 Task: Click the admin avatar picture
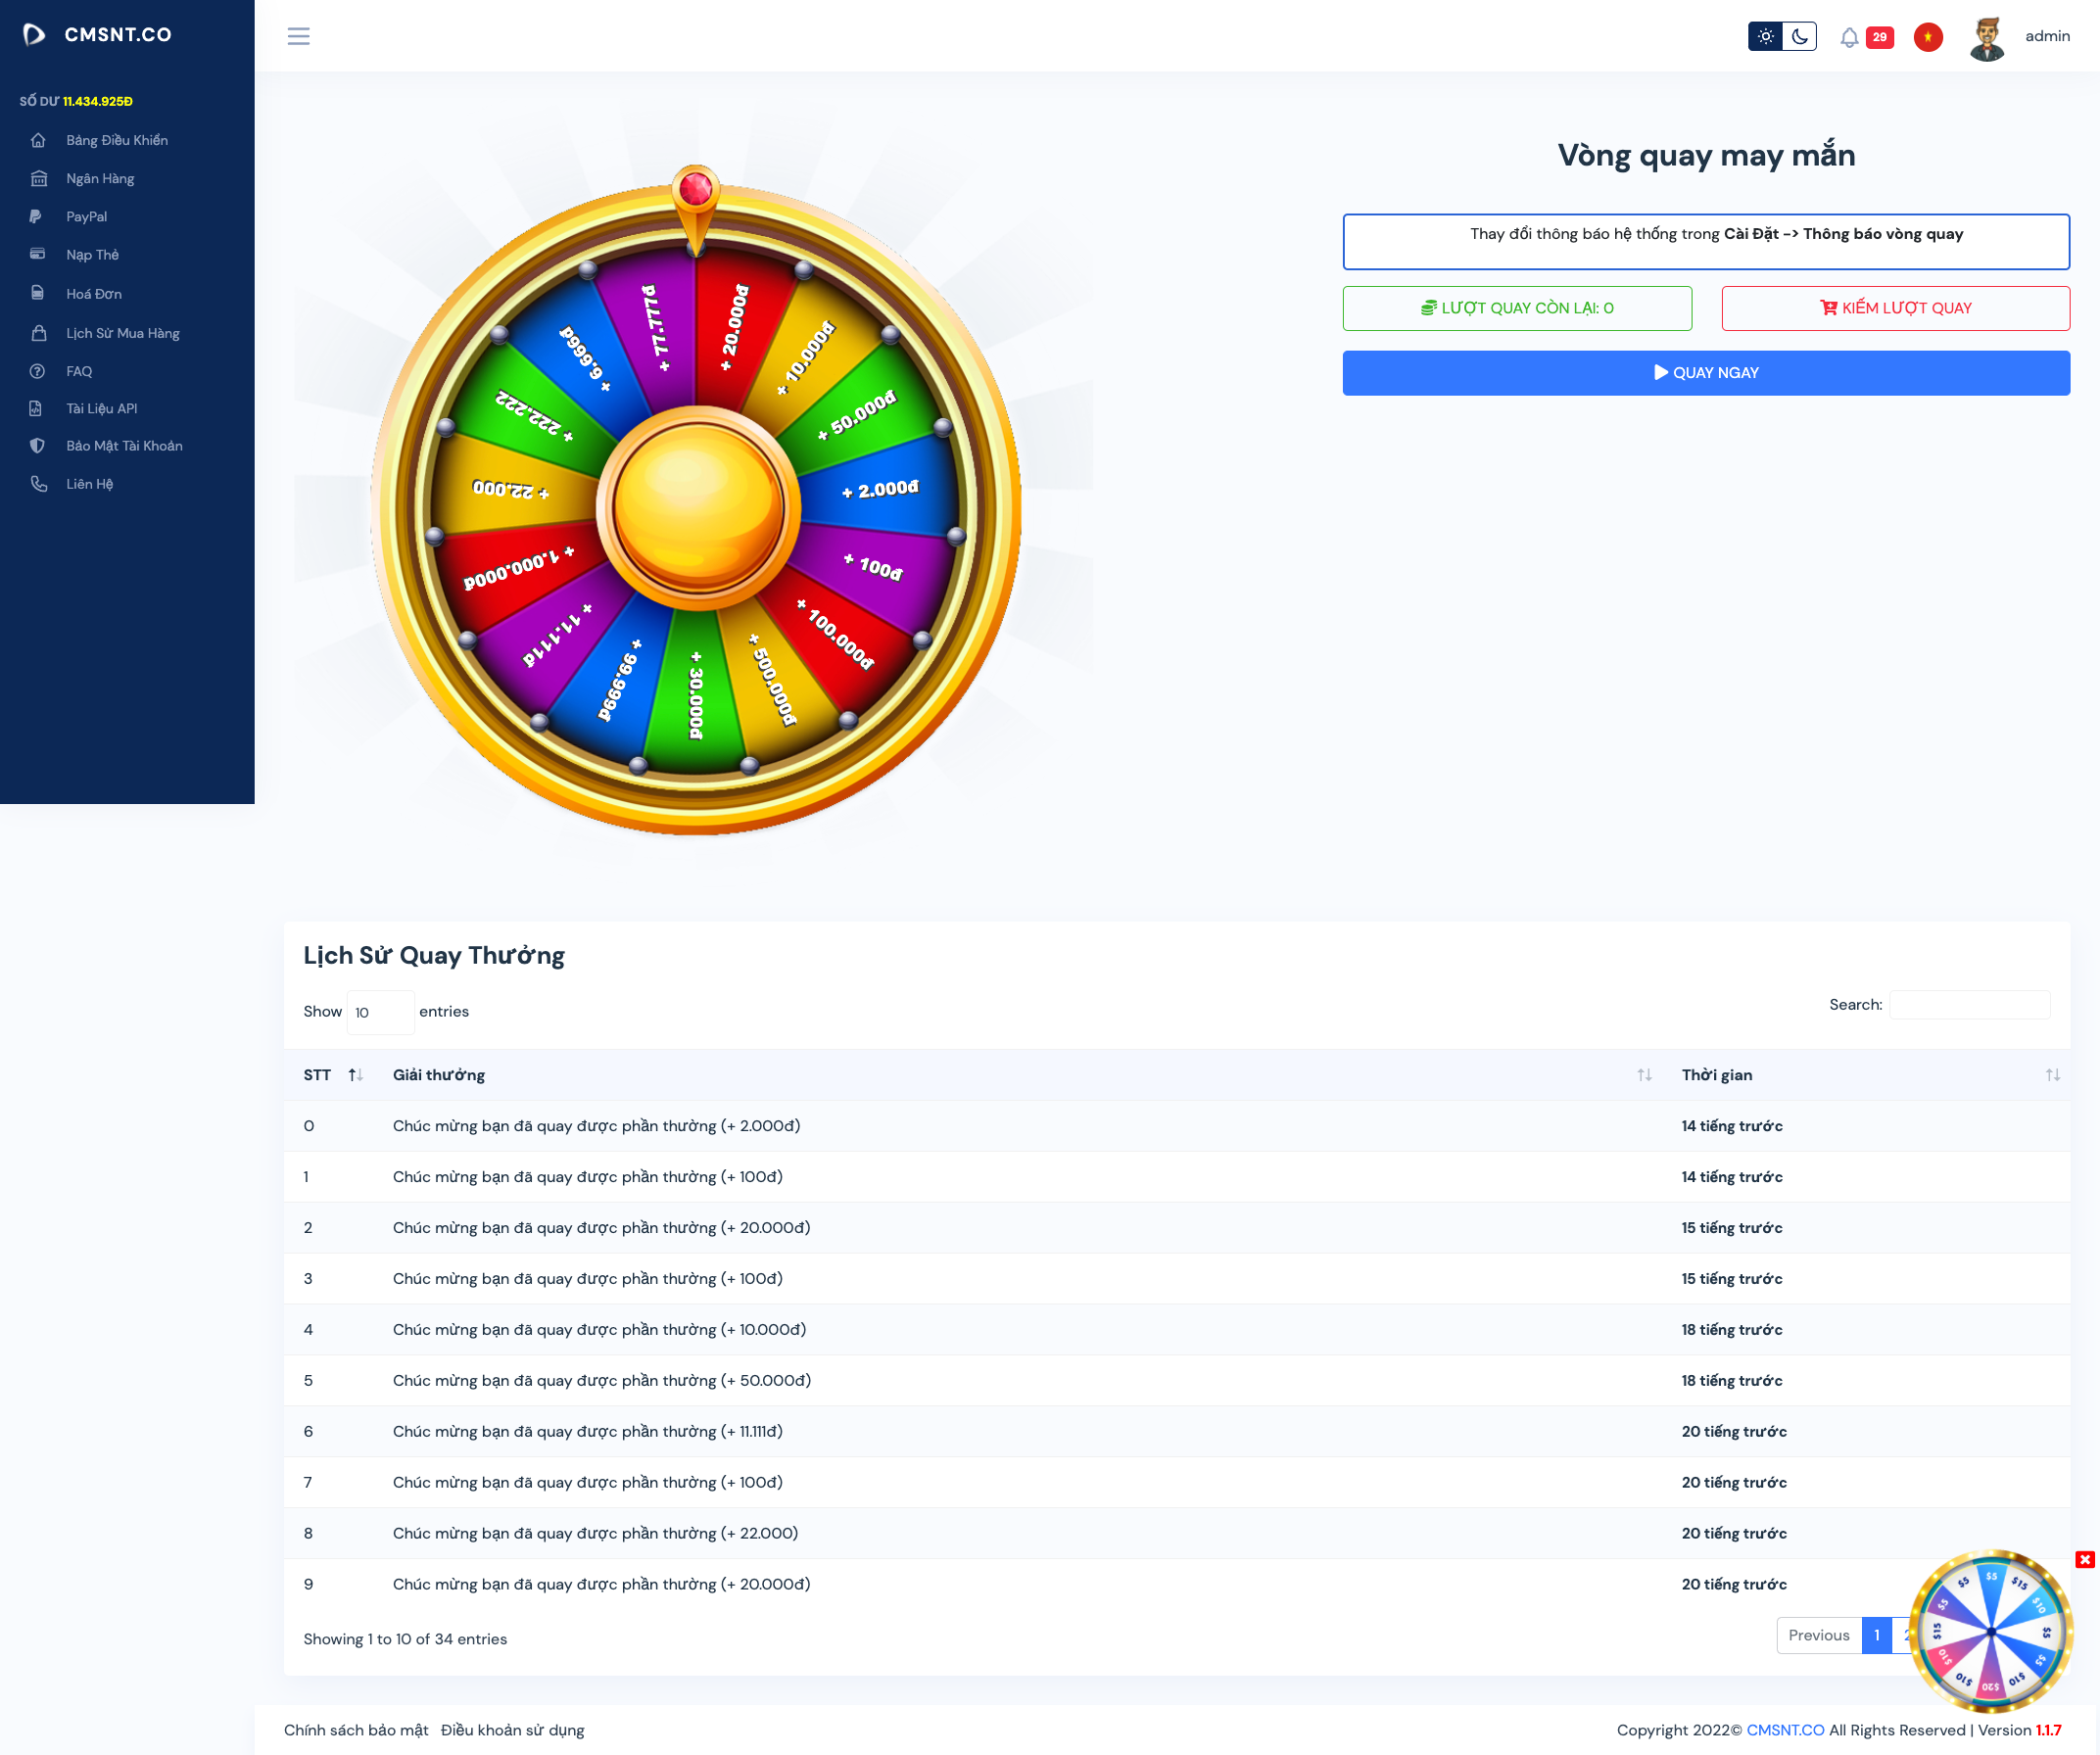(x=1986, y=38)
